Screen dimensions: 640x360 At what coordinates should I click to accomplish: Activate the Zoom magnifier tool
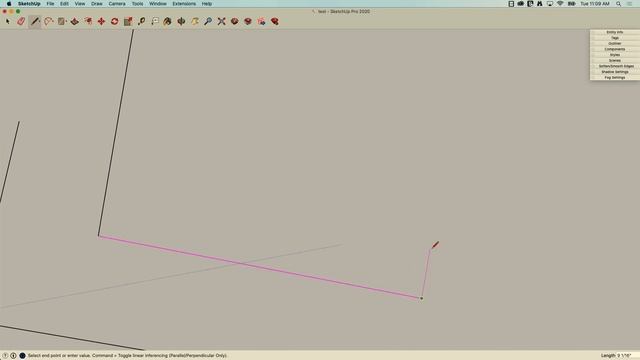pyautogui.click(x=208, y=21)
